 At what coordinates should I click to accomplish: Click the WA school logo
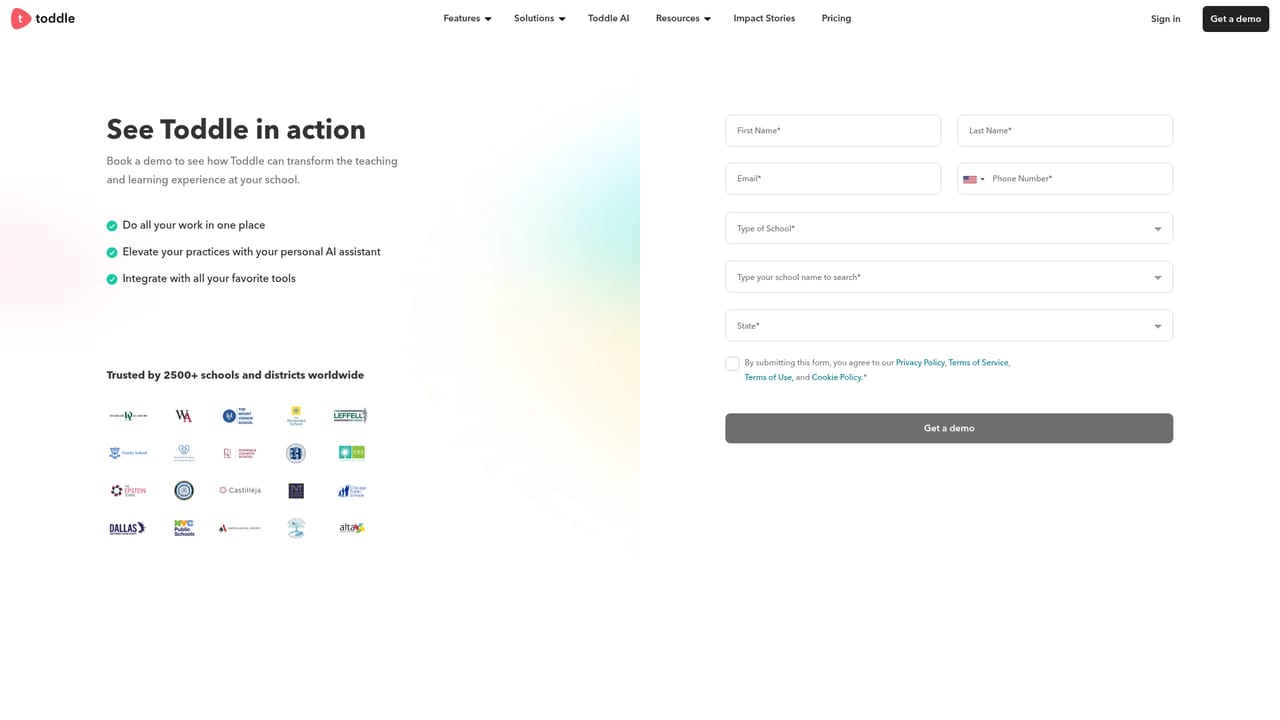pos(184,416)
